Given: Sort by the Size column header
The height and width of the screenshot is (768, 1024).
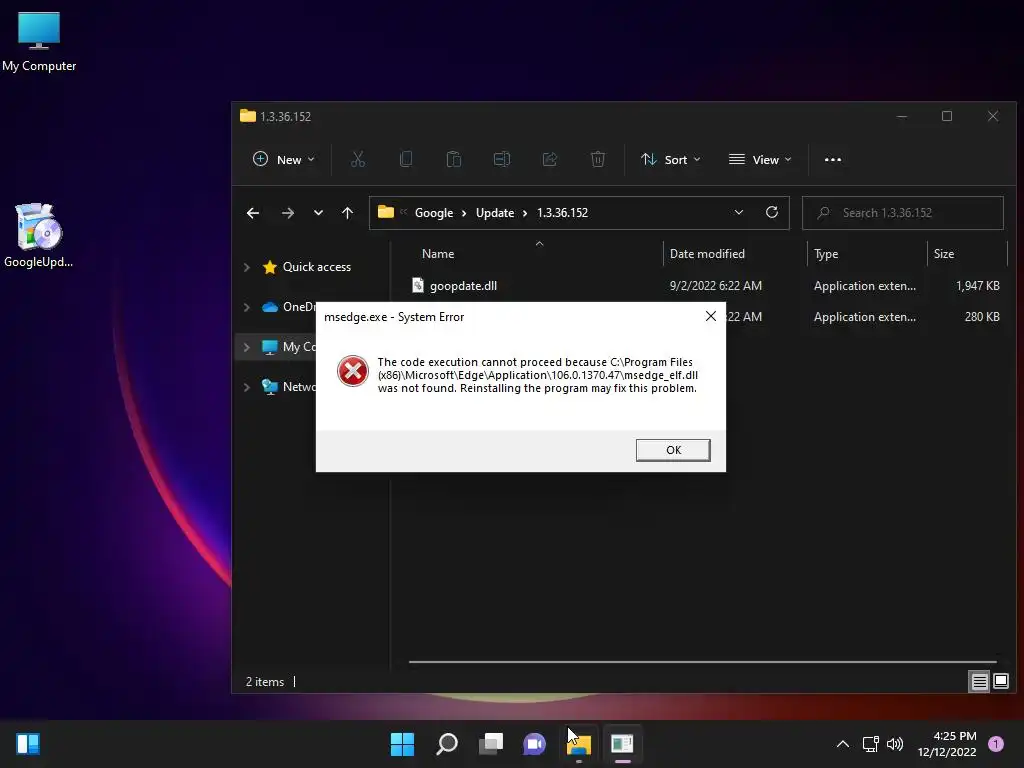Looking at the screenshot, I should pyautogui.click(x=944, y=253).
